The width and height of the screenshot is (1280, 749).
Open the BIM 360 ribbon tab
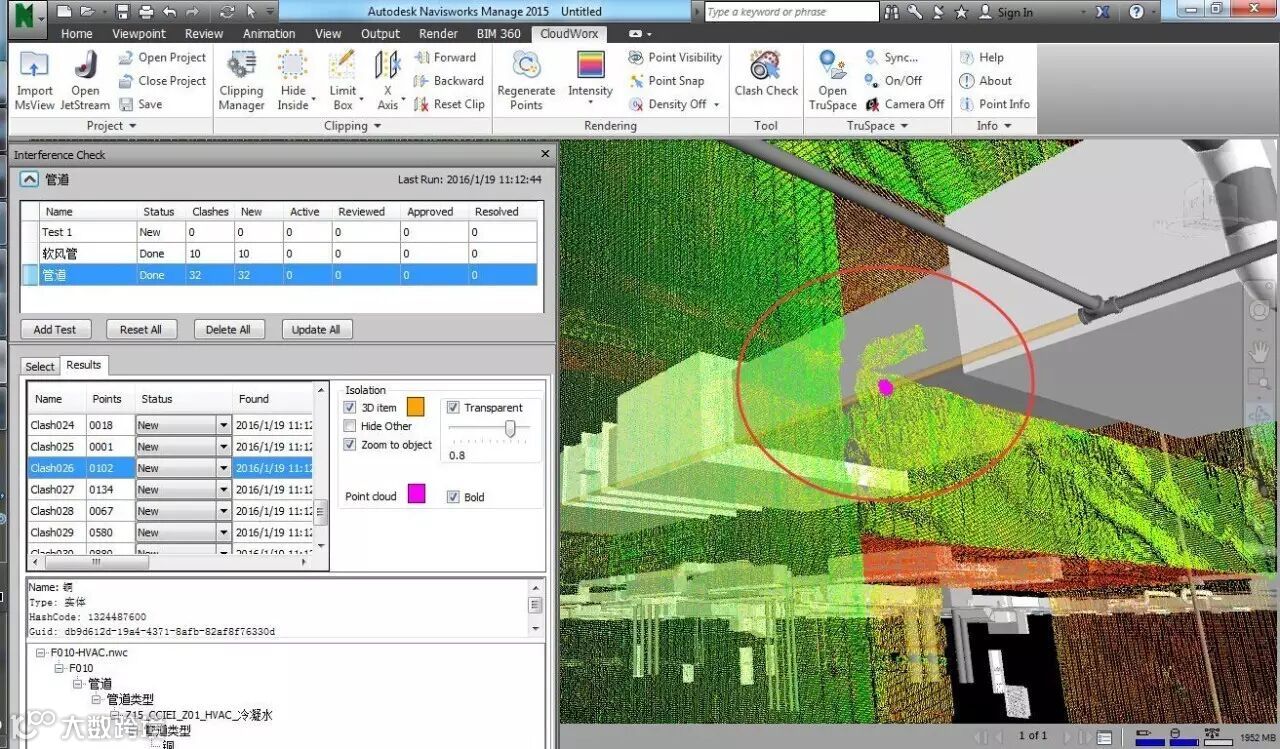click(x=498, y=34)
